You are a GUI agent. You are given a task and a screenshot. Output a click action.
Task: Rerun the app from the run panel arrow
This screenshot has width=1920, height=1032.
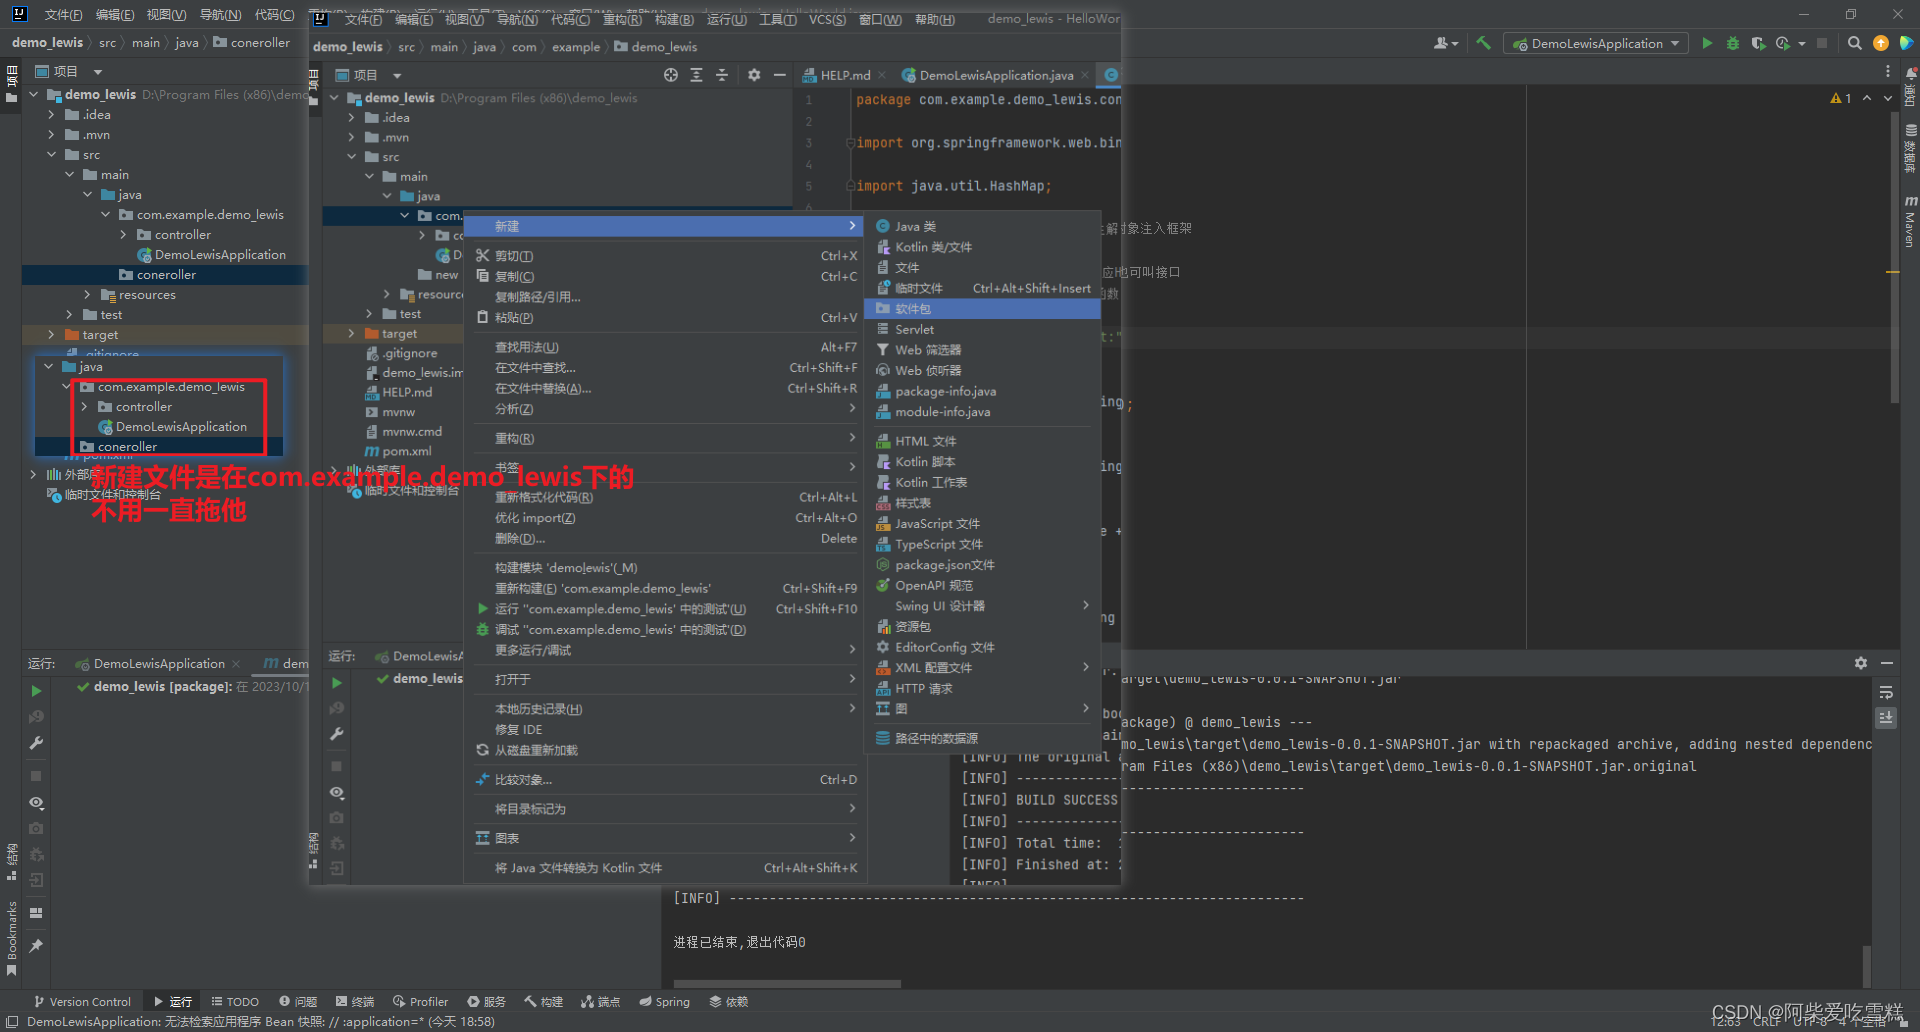coord(36,690)
